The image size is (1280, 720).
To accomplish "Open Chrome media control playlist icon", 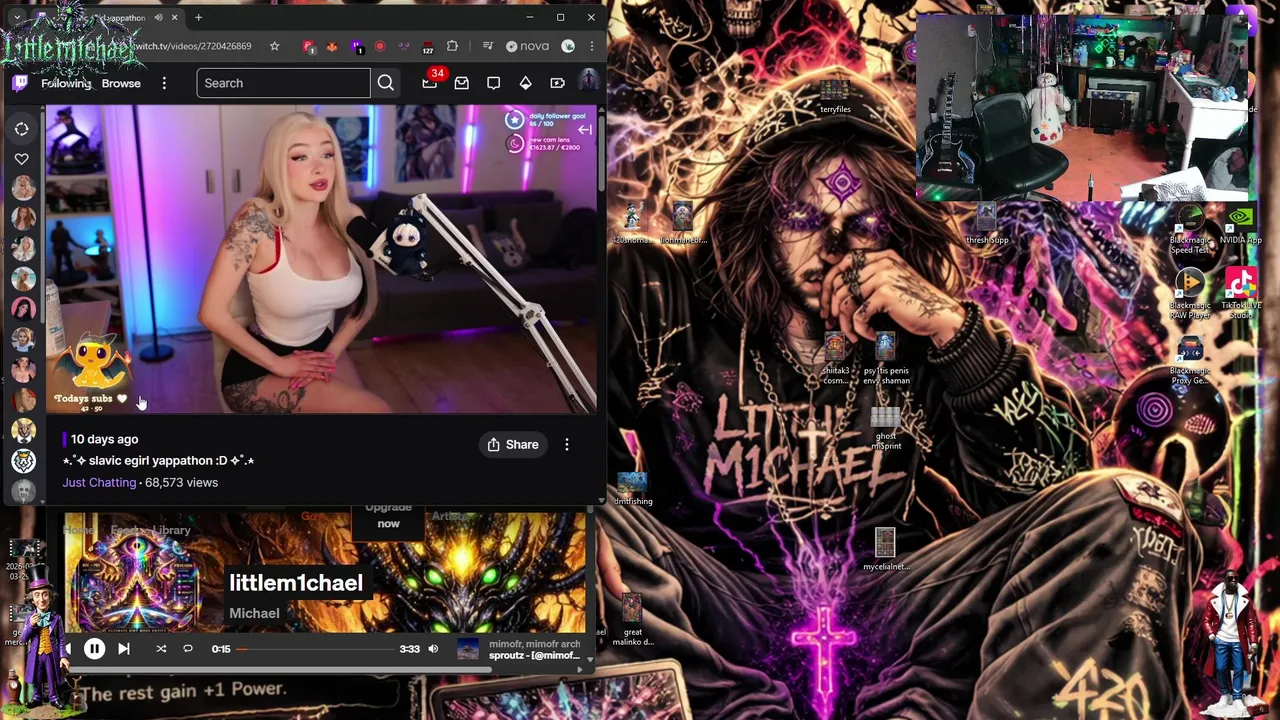I will click(x=487, y=46).
